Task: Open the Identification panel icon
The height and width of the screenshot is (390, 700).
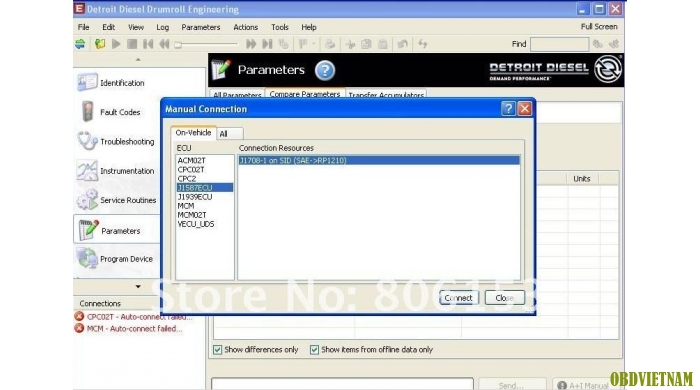Action: pos(87,83)
